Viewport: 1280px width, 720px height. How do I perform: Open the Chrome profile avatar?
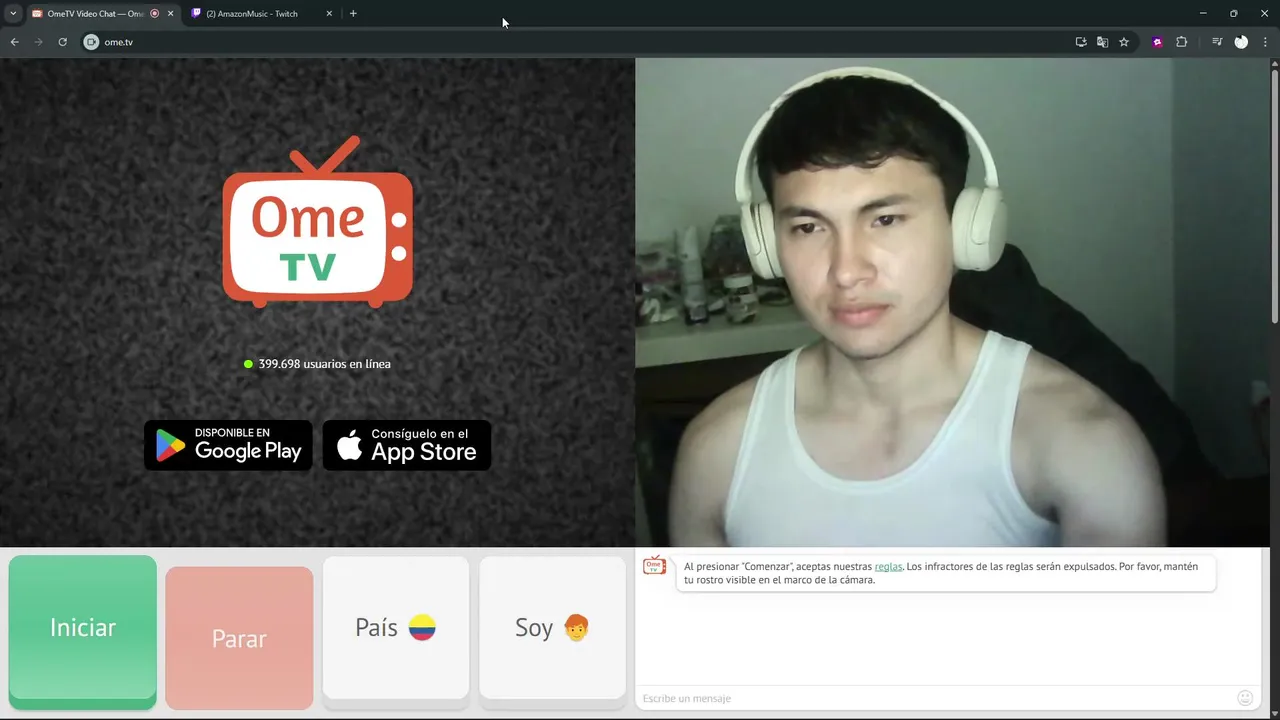pyautogui.click(x=1241, y=42)
